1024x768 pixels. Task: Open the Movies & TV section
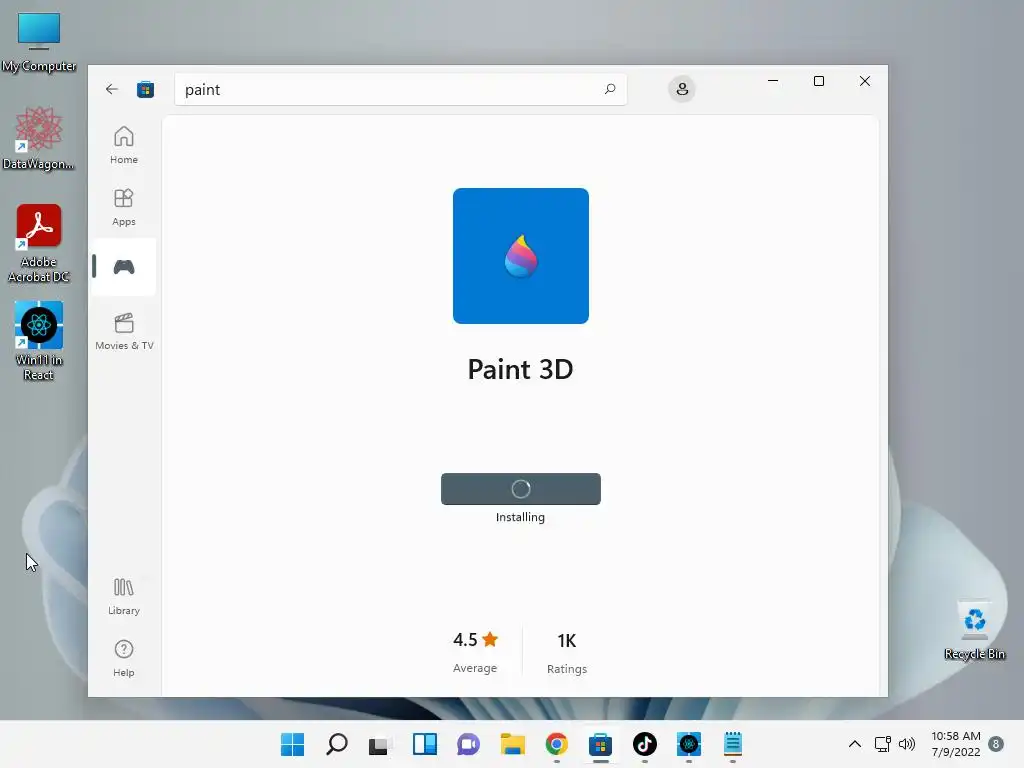(x=124, y=331)
